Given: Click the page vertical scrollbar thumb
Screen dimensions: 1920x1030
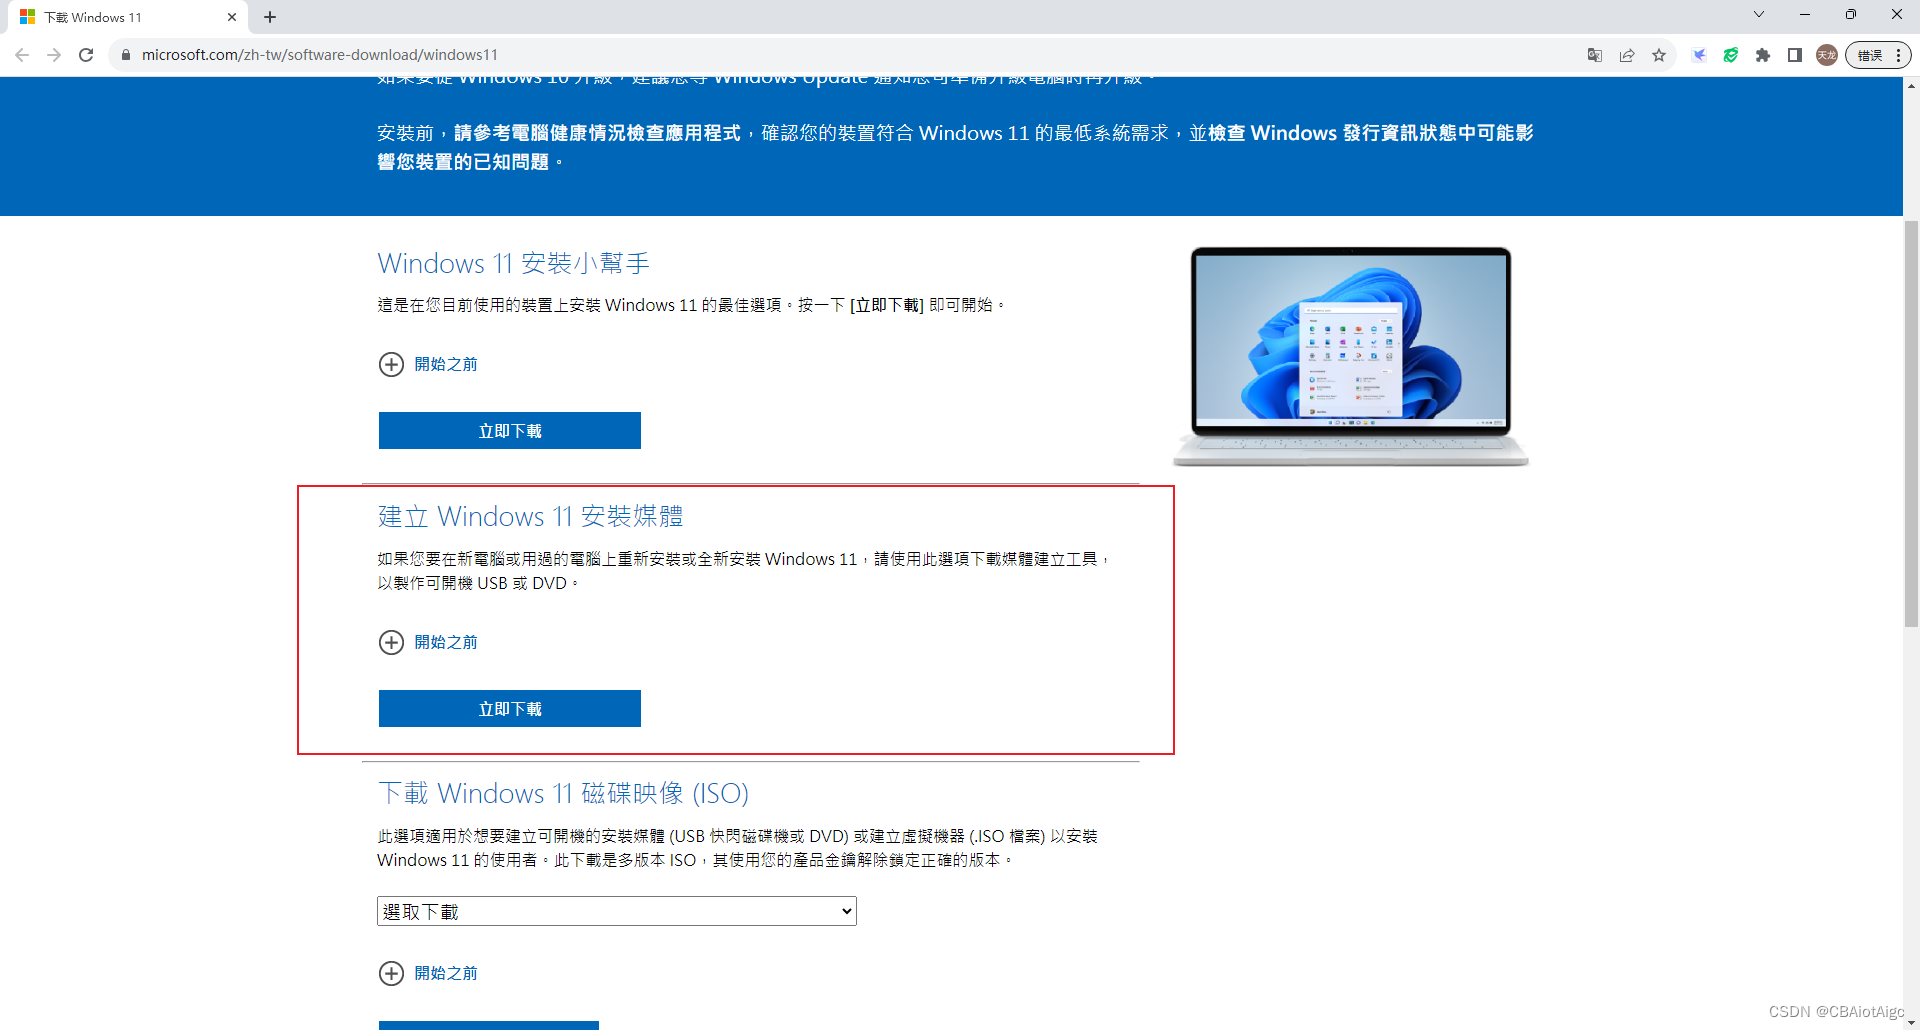Looking at the screenshot, I should (x=1911, y=423).
